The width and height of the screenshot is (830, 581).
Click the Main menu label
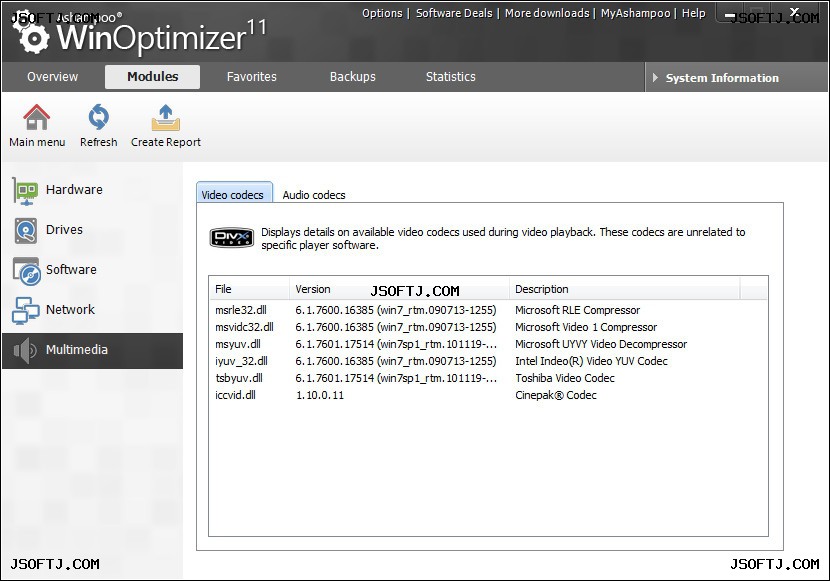[x=37, y=142]
